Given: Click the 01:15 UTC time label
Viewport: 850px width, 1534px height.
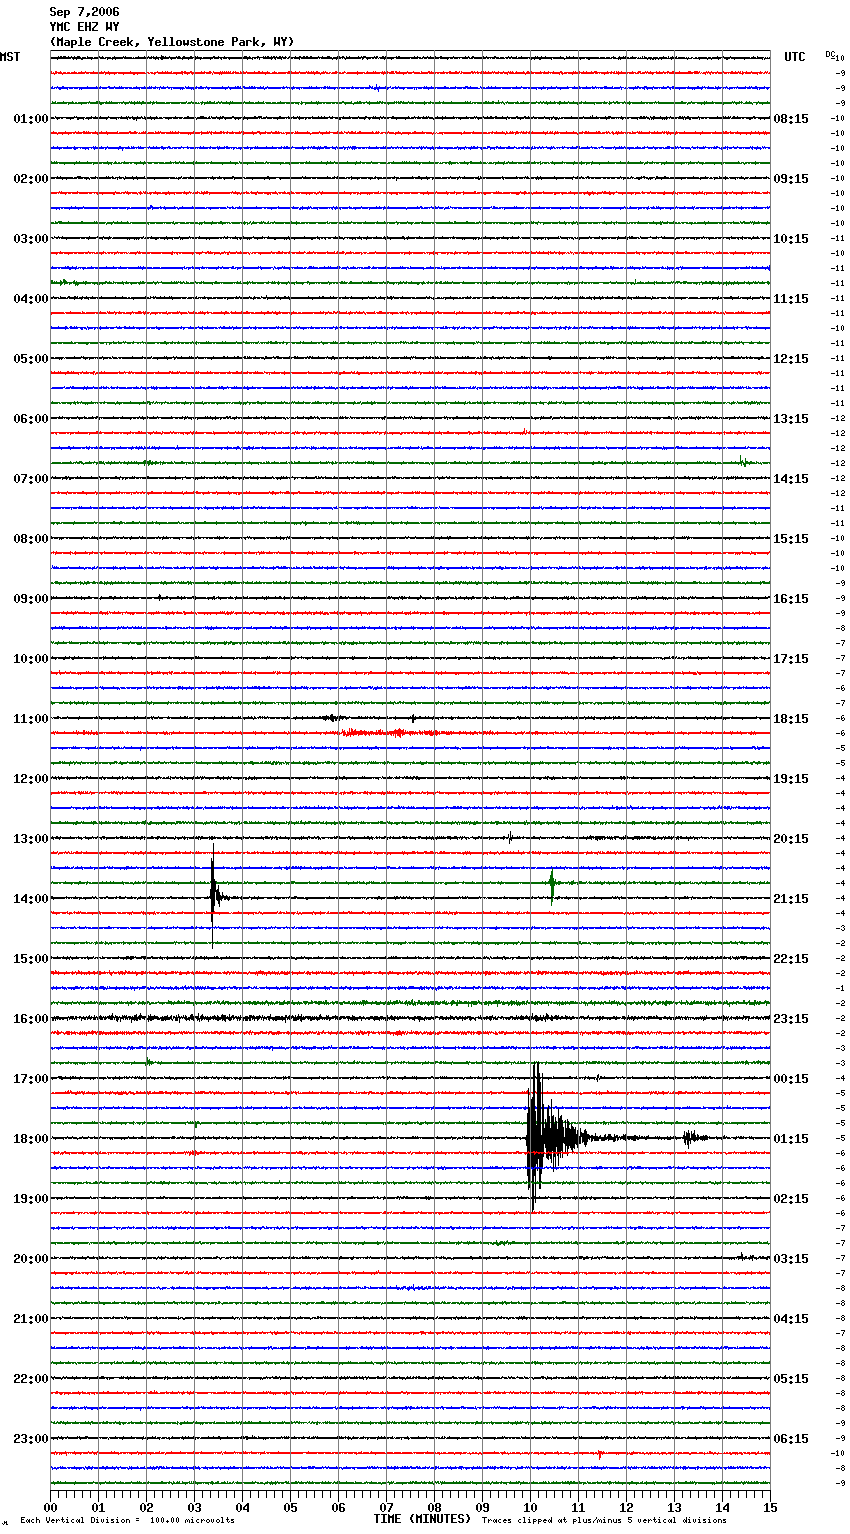Looking at the screenshot, I should tap(791, 1139).
